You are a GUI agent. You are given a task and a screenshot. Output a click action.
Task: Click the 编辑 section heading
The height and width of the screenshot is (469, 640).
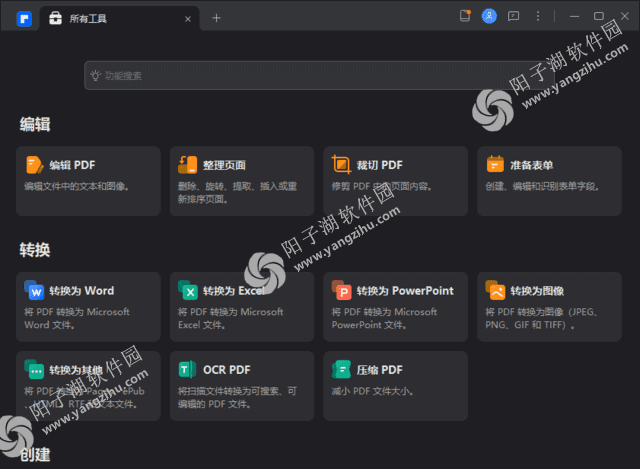pos(35,124)
